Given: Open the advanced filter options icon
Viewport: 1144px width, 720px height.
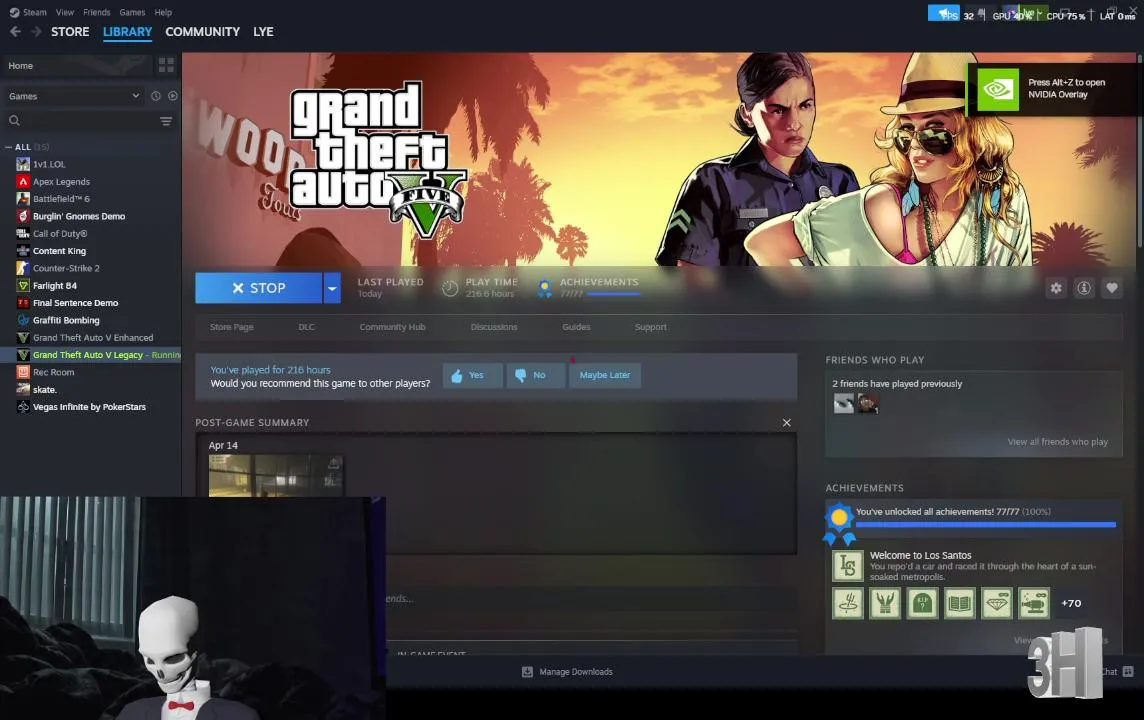Looking at the screenshot, I should (x=166, y=120).
